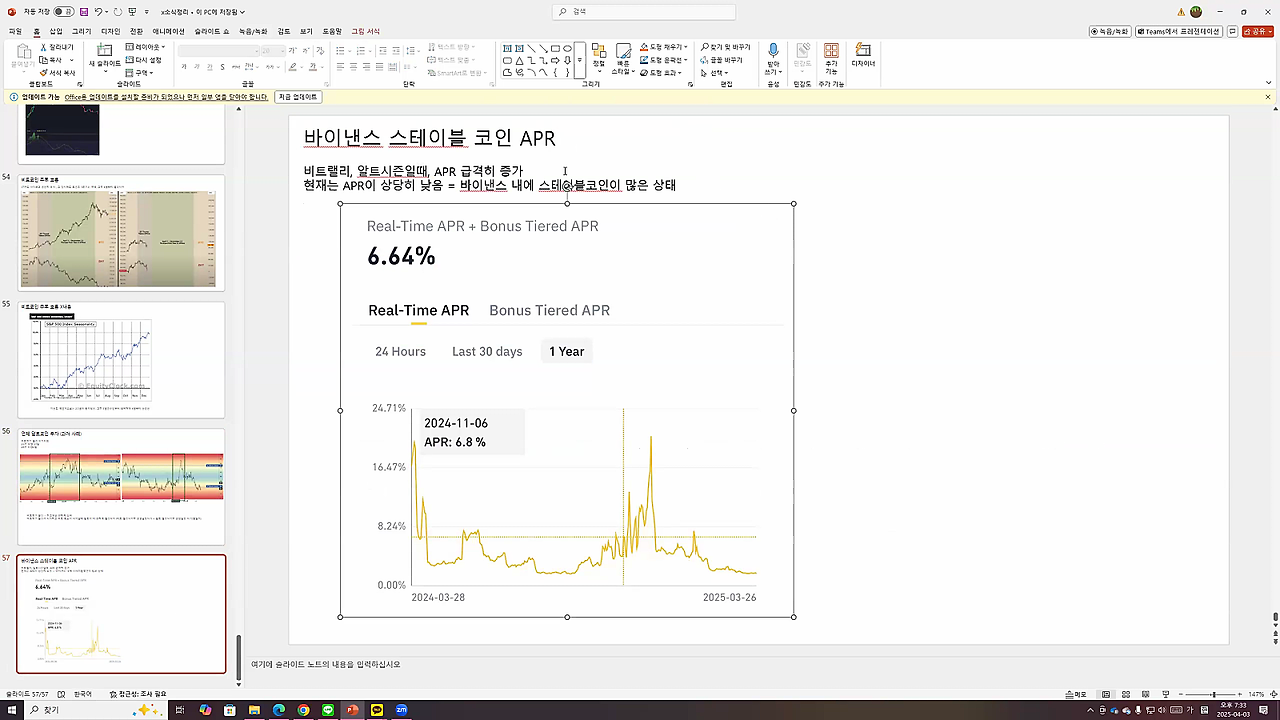1280x720 pixels.
Task: Open the File (파일) tab
Action: pos(15,31)
